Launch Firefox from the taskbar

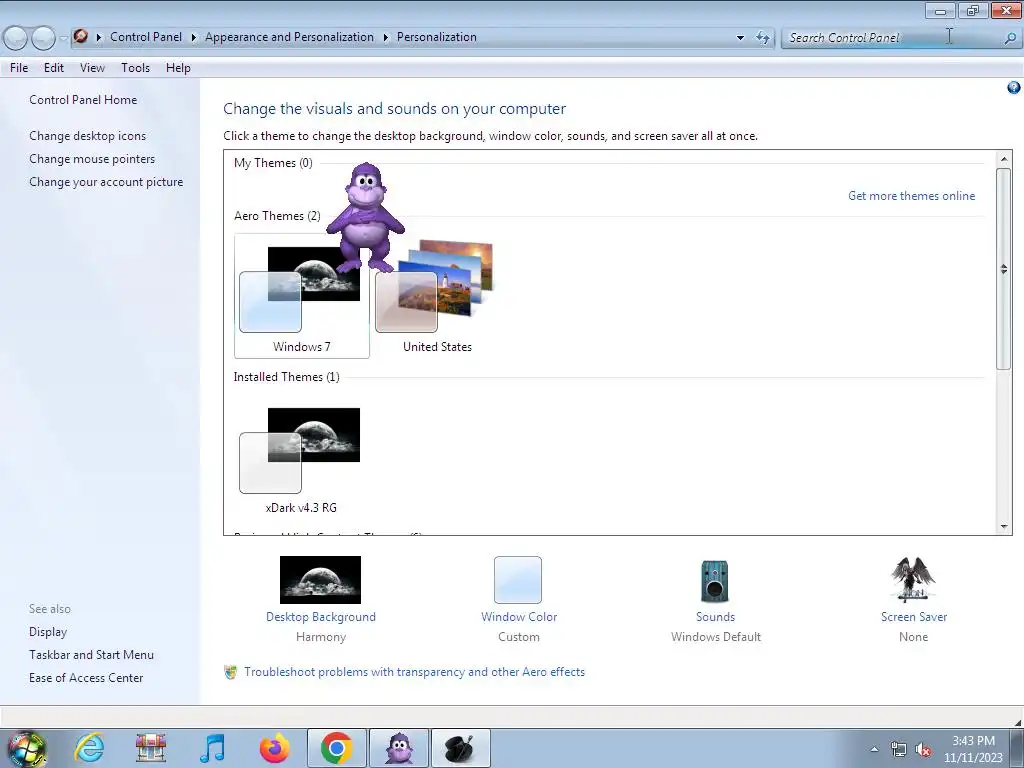(x=274, y=748)
